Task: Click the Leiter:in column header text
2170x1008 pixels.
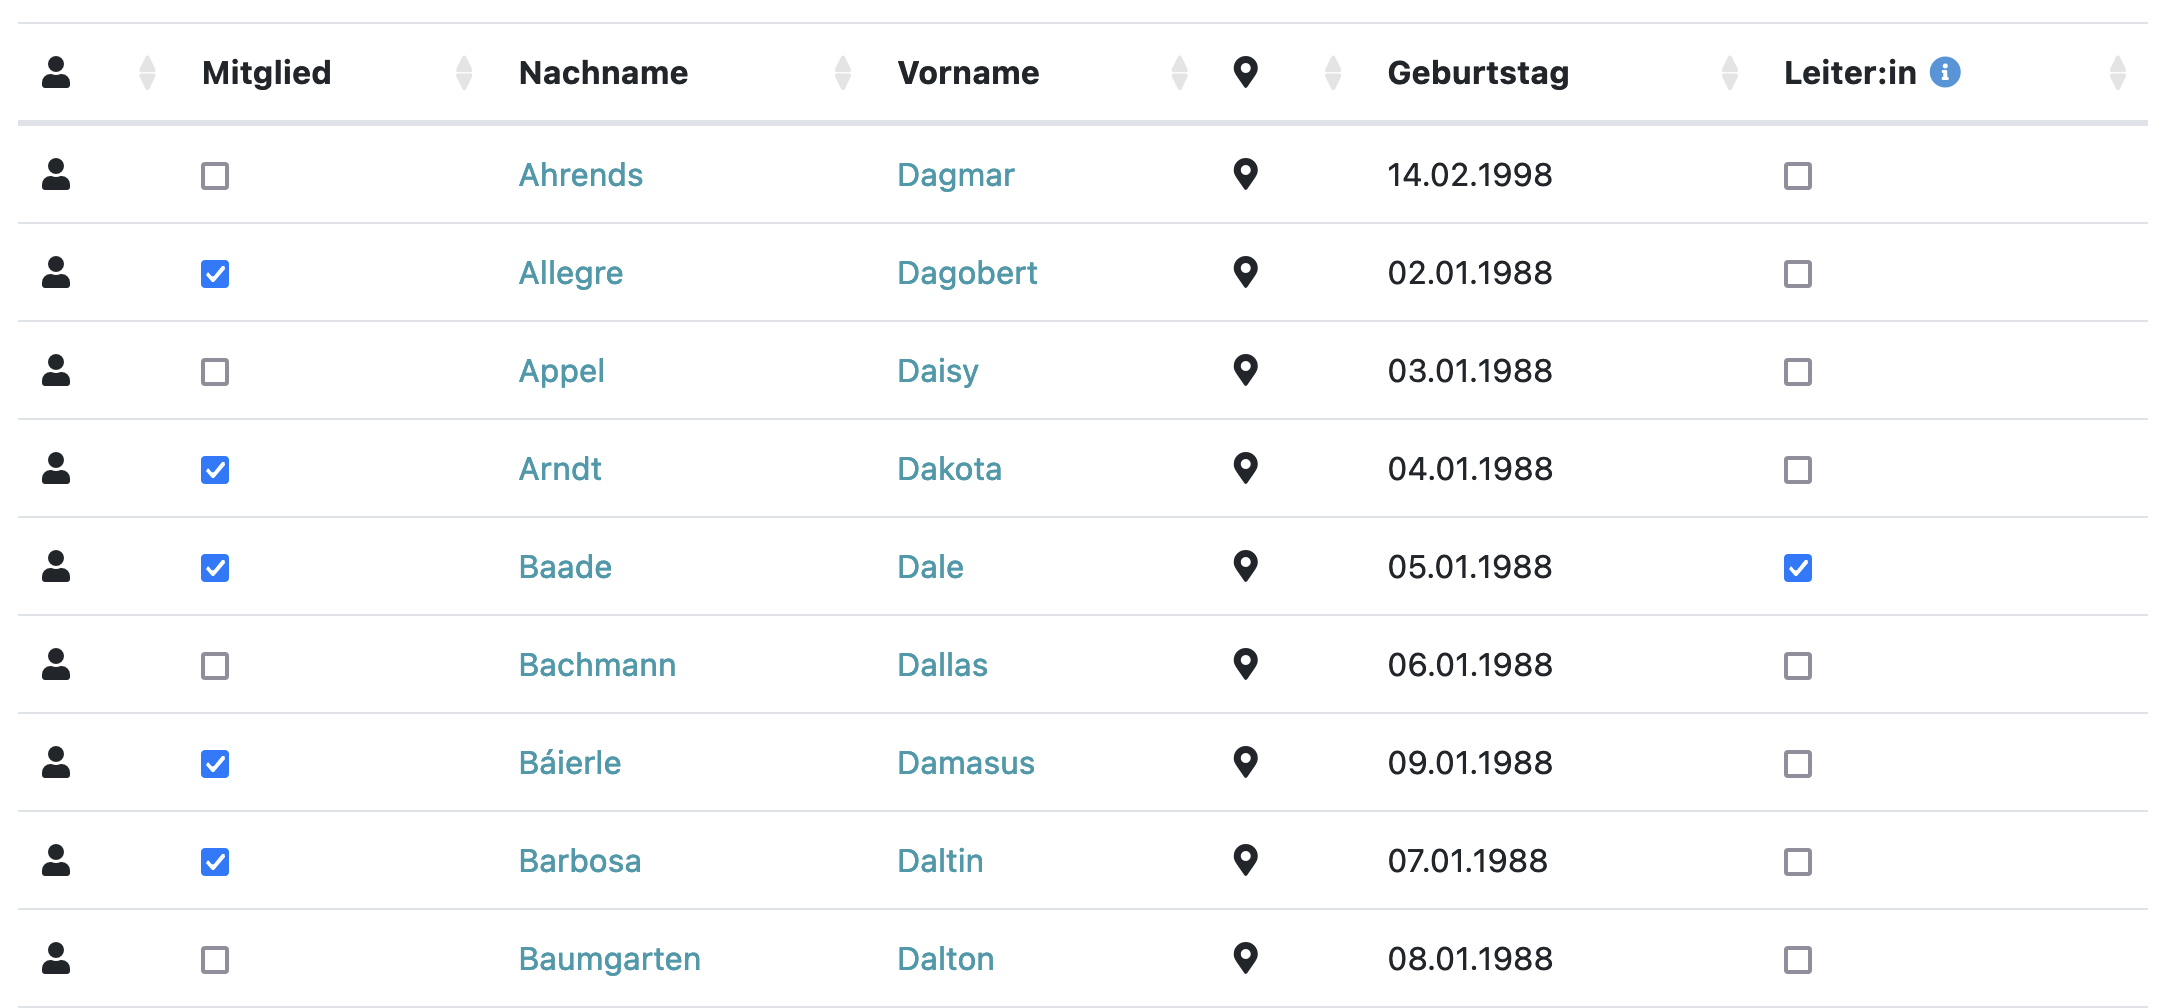Action: pos(1849,73)
